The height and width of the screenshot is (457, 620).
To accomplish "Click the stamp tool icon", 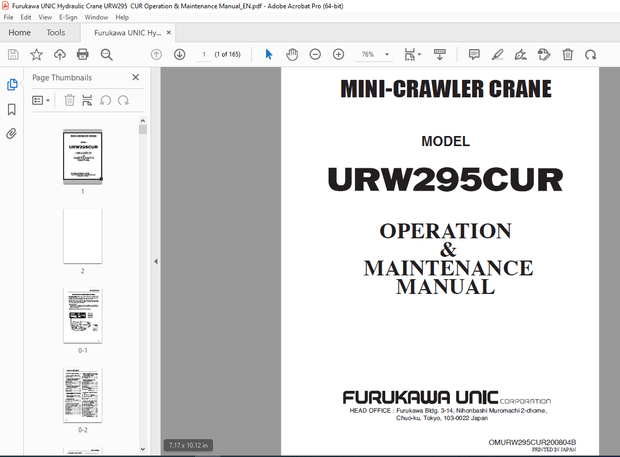I will 544,55.
